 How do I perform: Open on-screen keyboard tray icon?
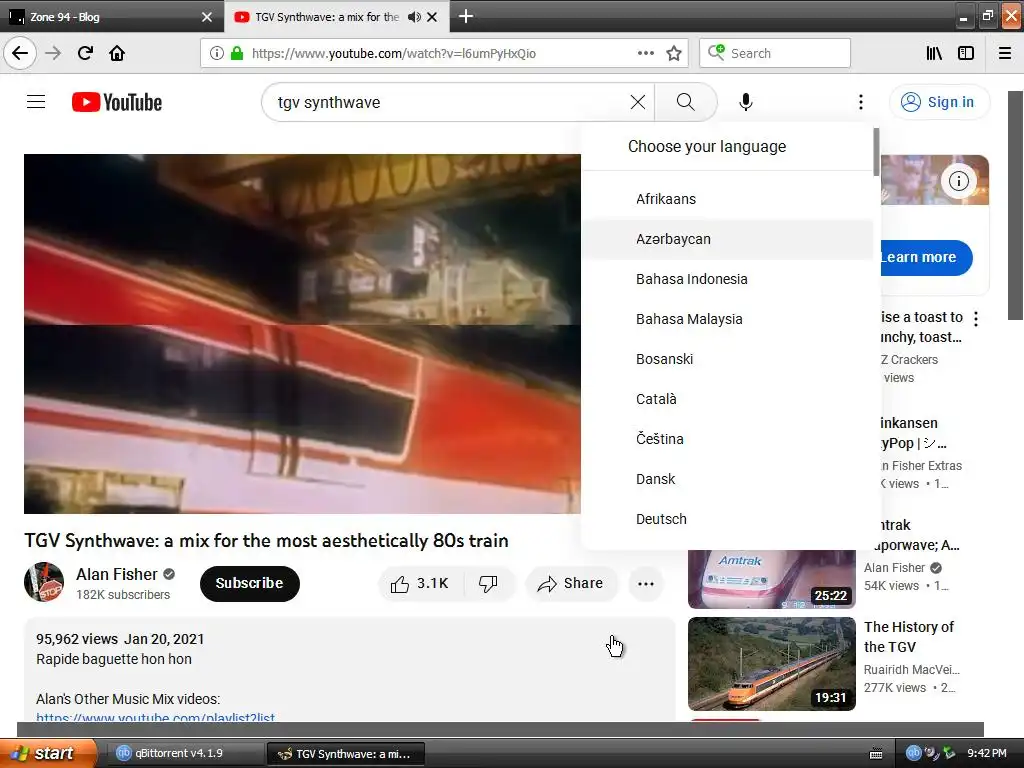(876, 754)
